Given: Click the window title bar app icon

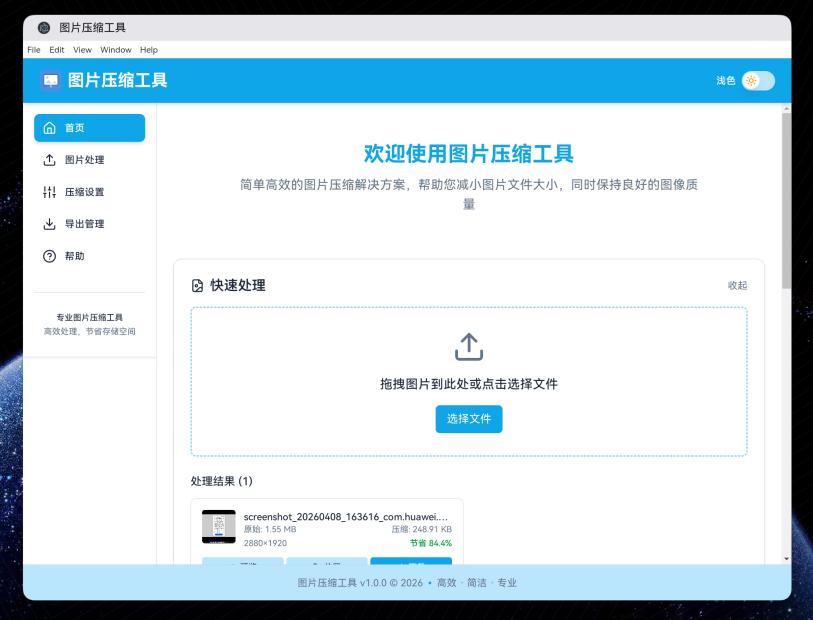Looking at the screenshot, I should pyautogui.click(x=44, y=28).
